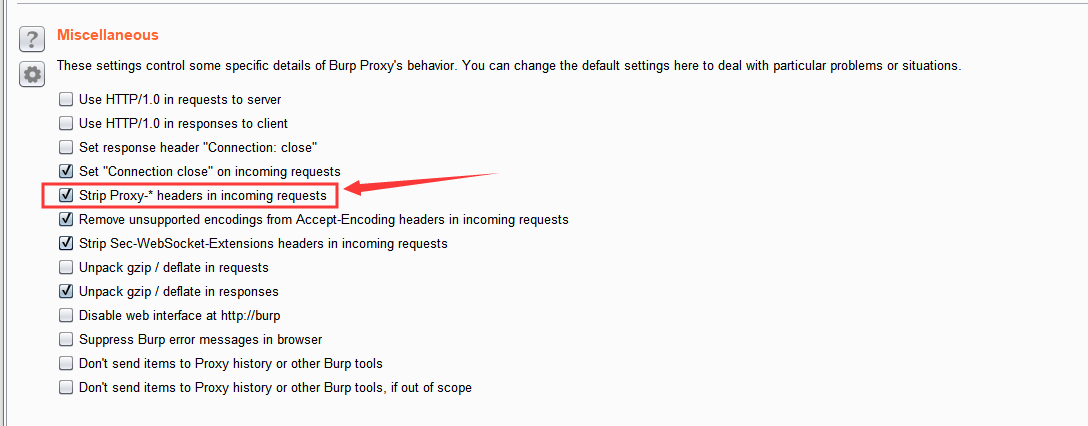The width and height of the screenshot is (1088, 426).
Task: Click the Suppress Burp error messages label
Action: (200, 340)
